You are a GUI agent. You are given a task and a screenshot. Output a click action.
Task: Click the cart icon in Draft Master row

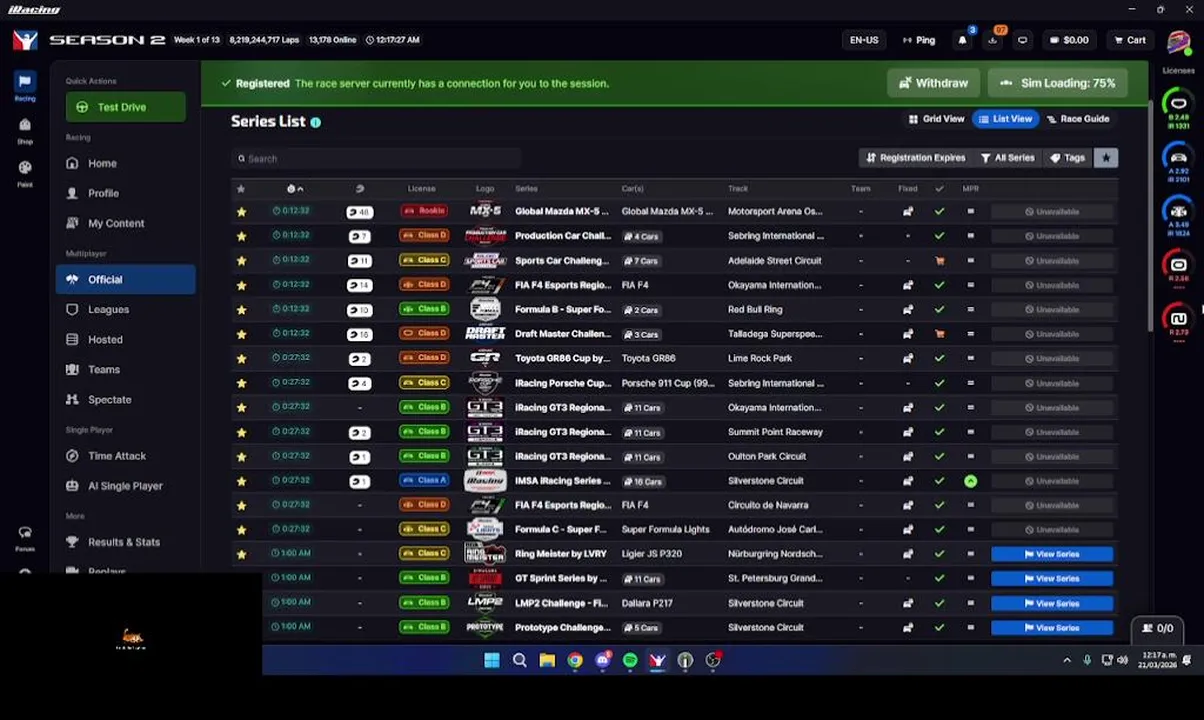(939, 334)
